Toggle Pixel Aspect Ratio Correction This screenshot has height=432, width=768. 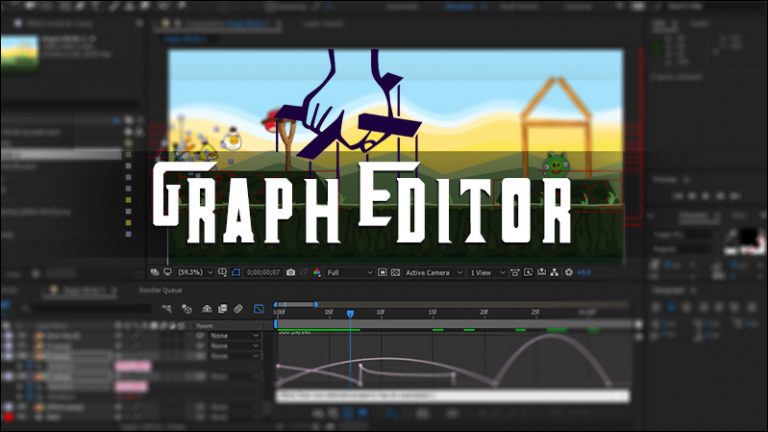click(x=515, y=272)
